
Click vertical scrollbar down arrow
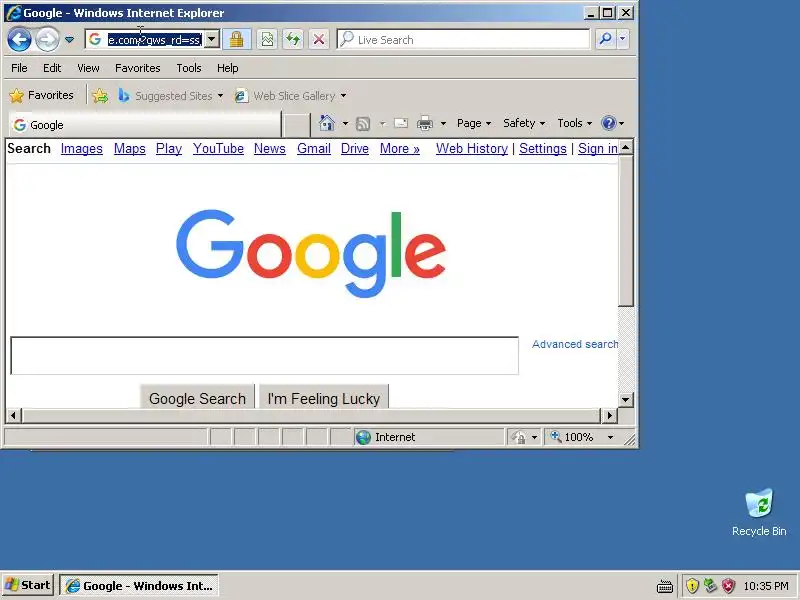pos(626,399)
